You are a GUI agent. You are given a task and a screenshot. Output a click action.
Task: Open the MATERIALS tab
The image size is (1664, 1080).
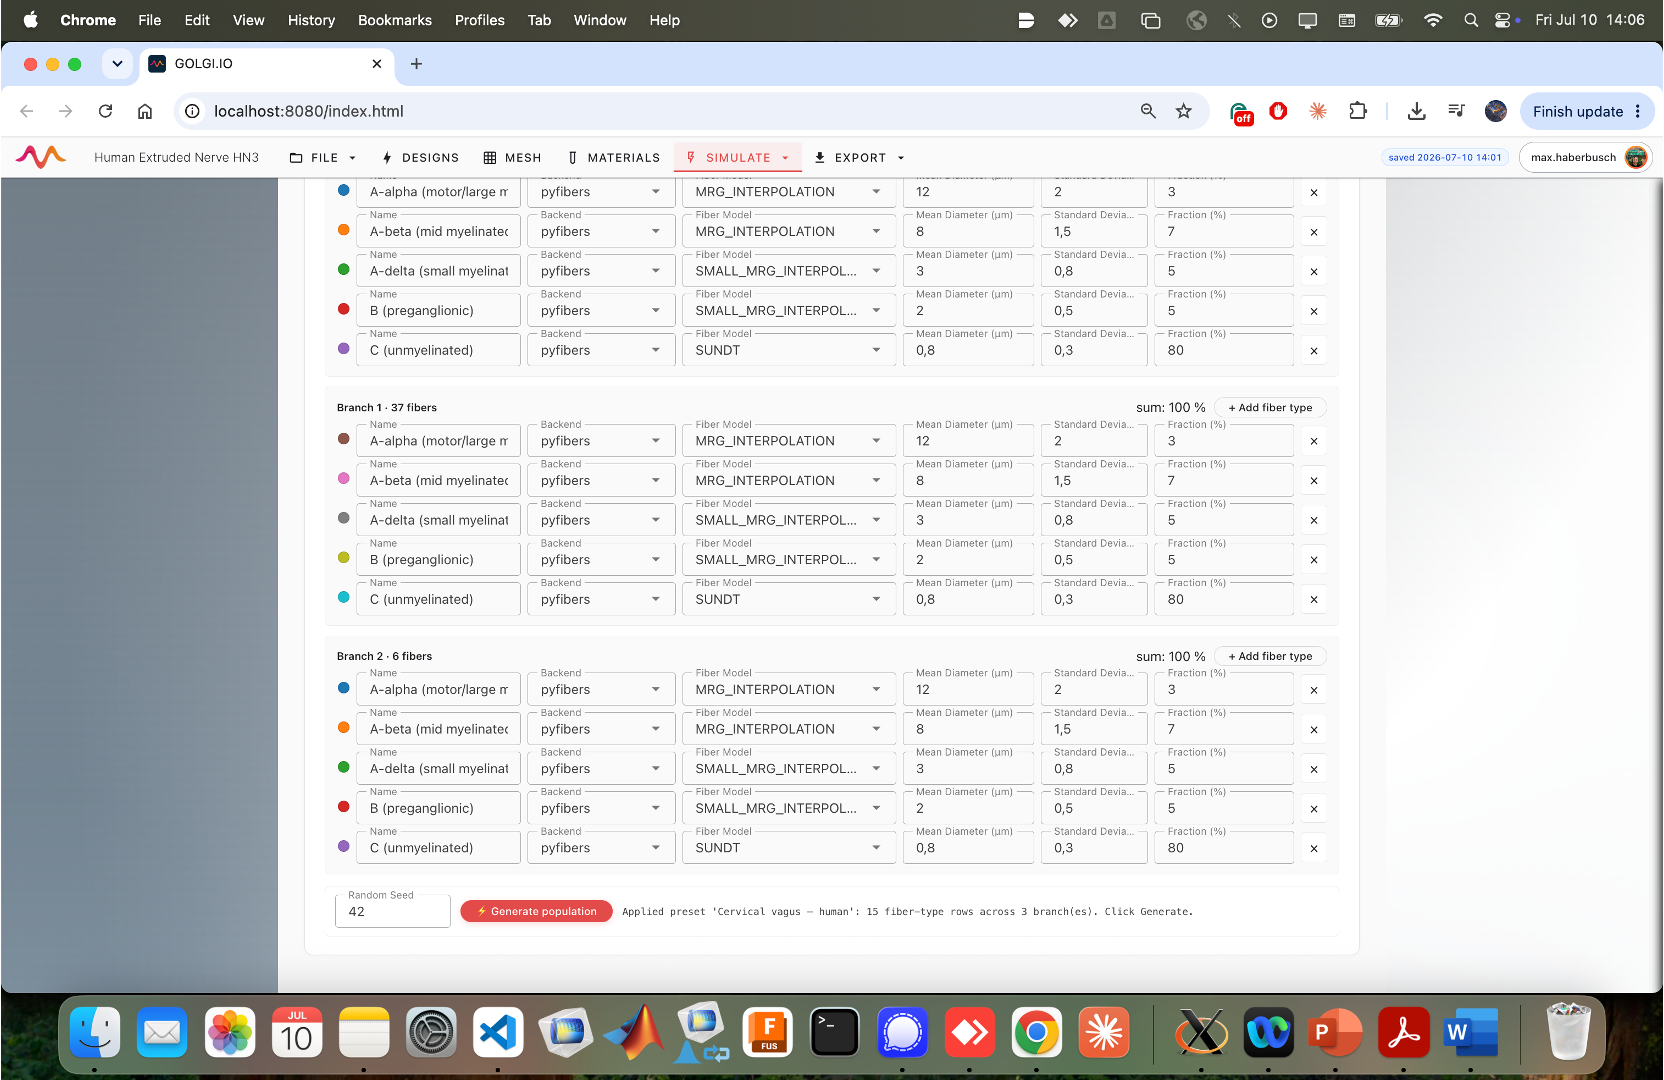(614, 157)
